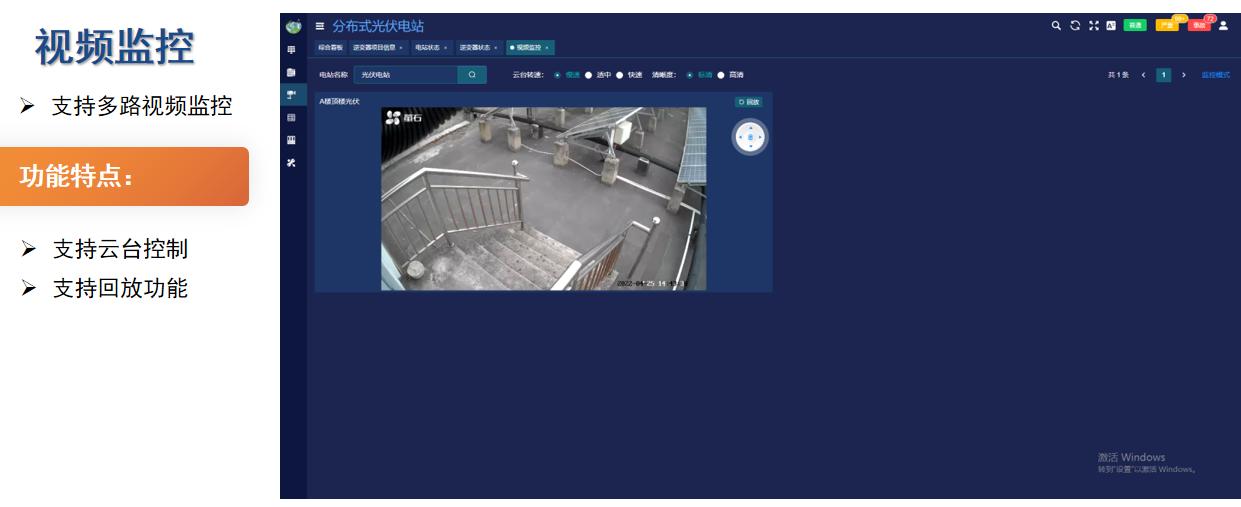Click the yellow alarm badge button
1241x507 pixels.
pos(1166,26)
